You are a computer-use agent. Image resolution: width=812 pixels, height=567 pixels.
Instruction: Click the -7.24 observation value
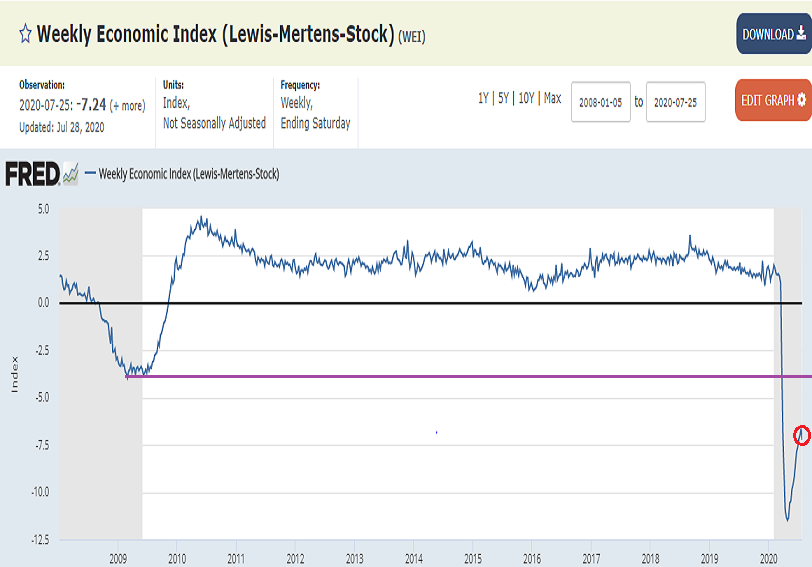pos(91,105)
